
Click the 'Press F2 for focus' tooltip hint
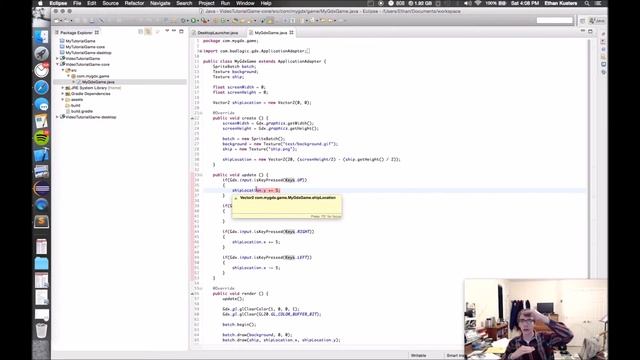coord(325,216)
